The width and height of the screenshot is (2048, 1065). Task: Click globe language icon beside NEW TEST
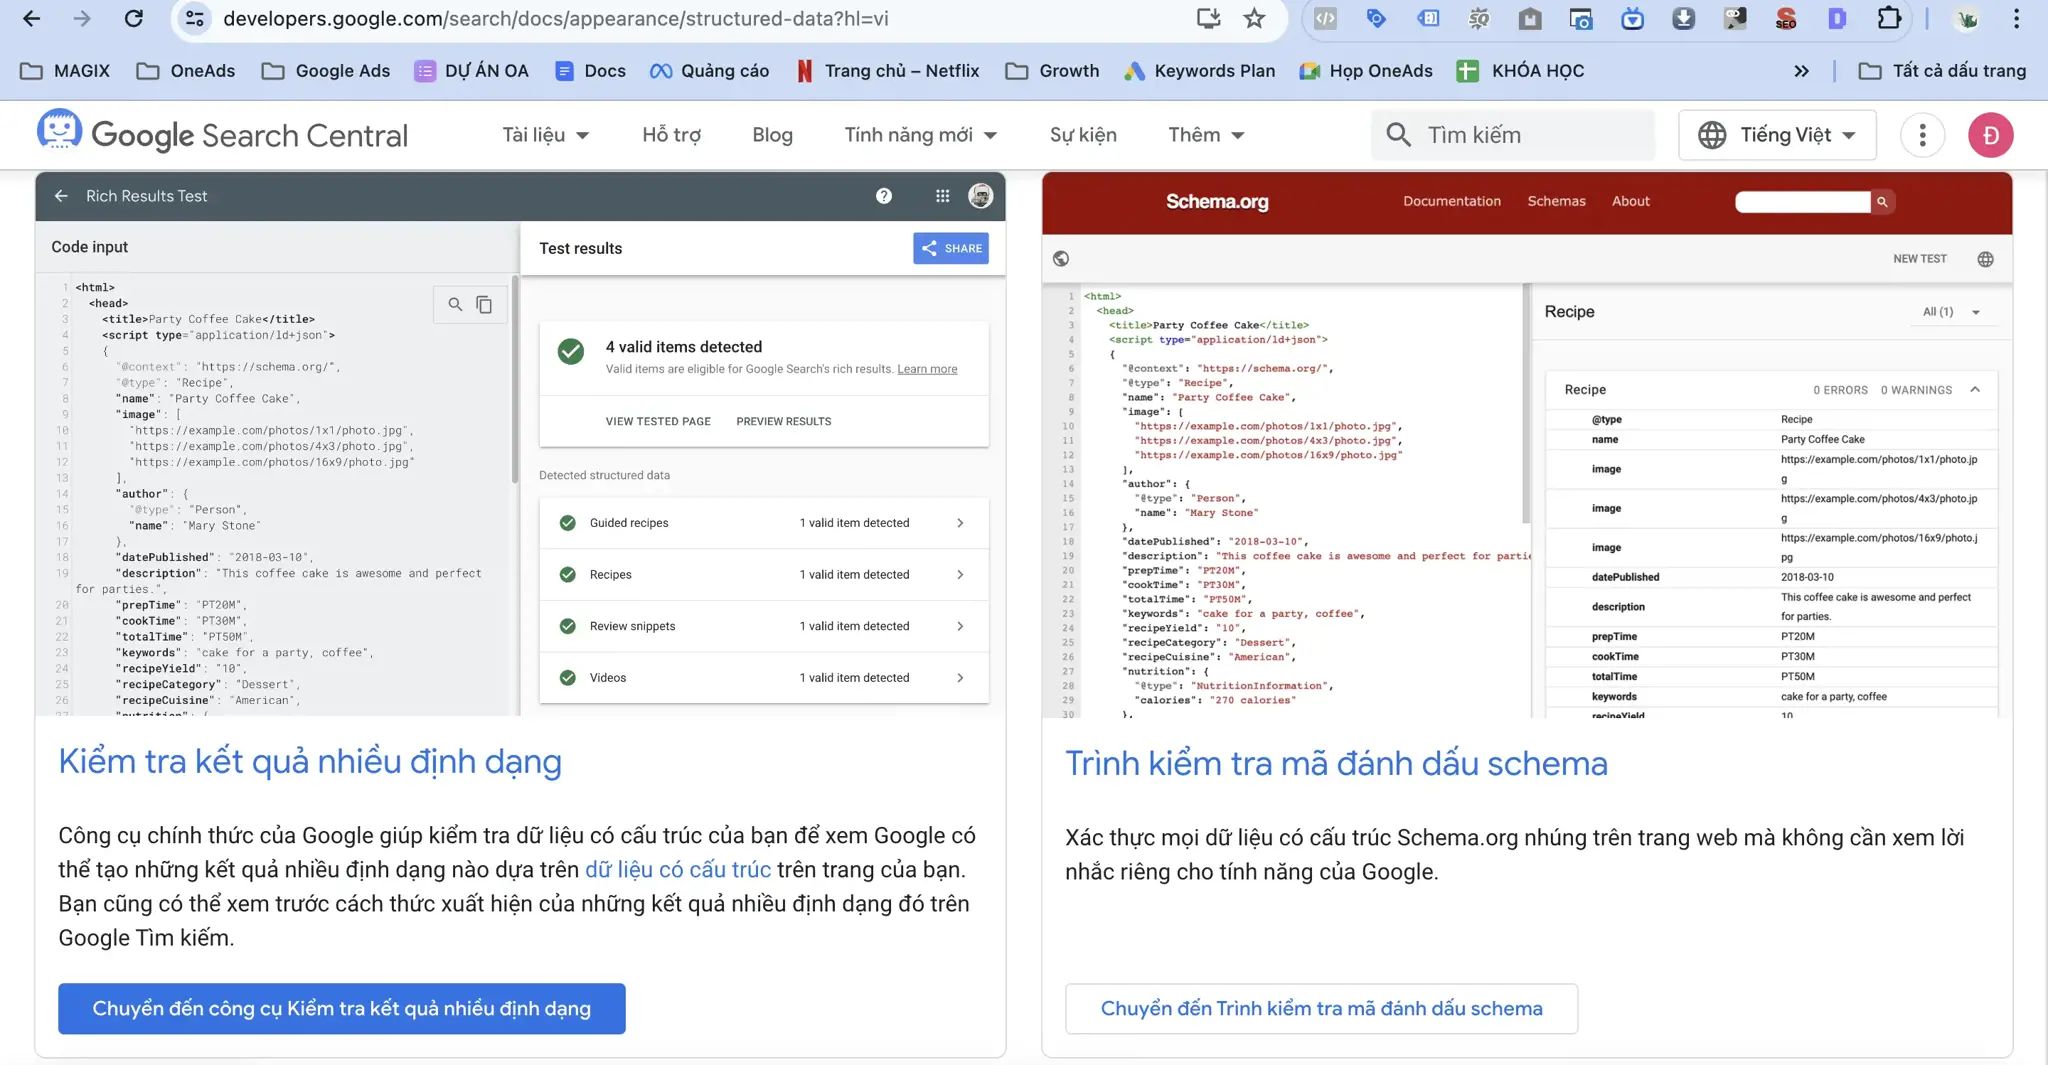coord(1985,259)
